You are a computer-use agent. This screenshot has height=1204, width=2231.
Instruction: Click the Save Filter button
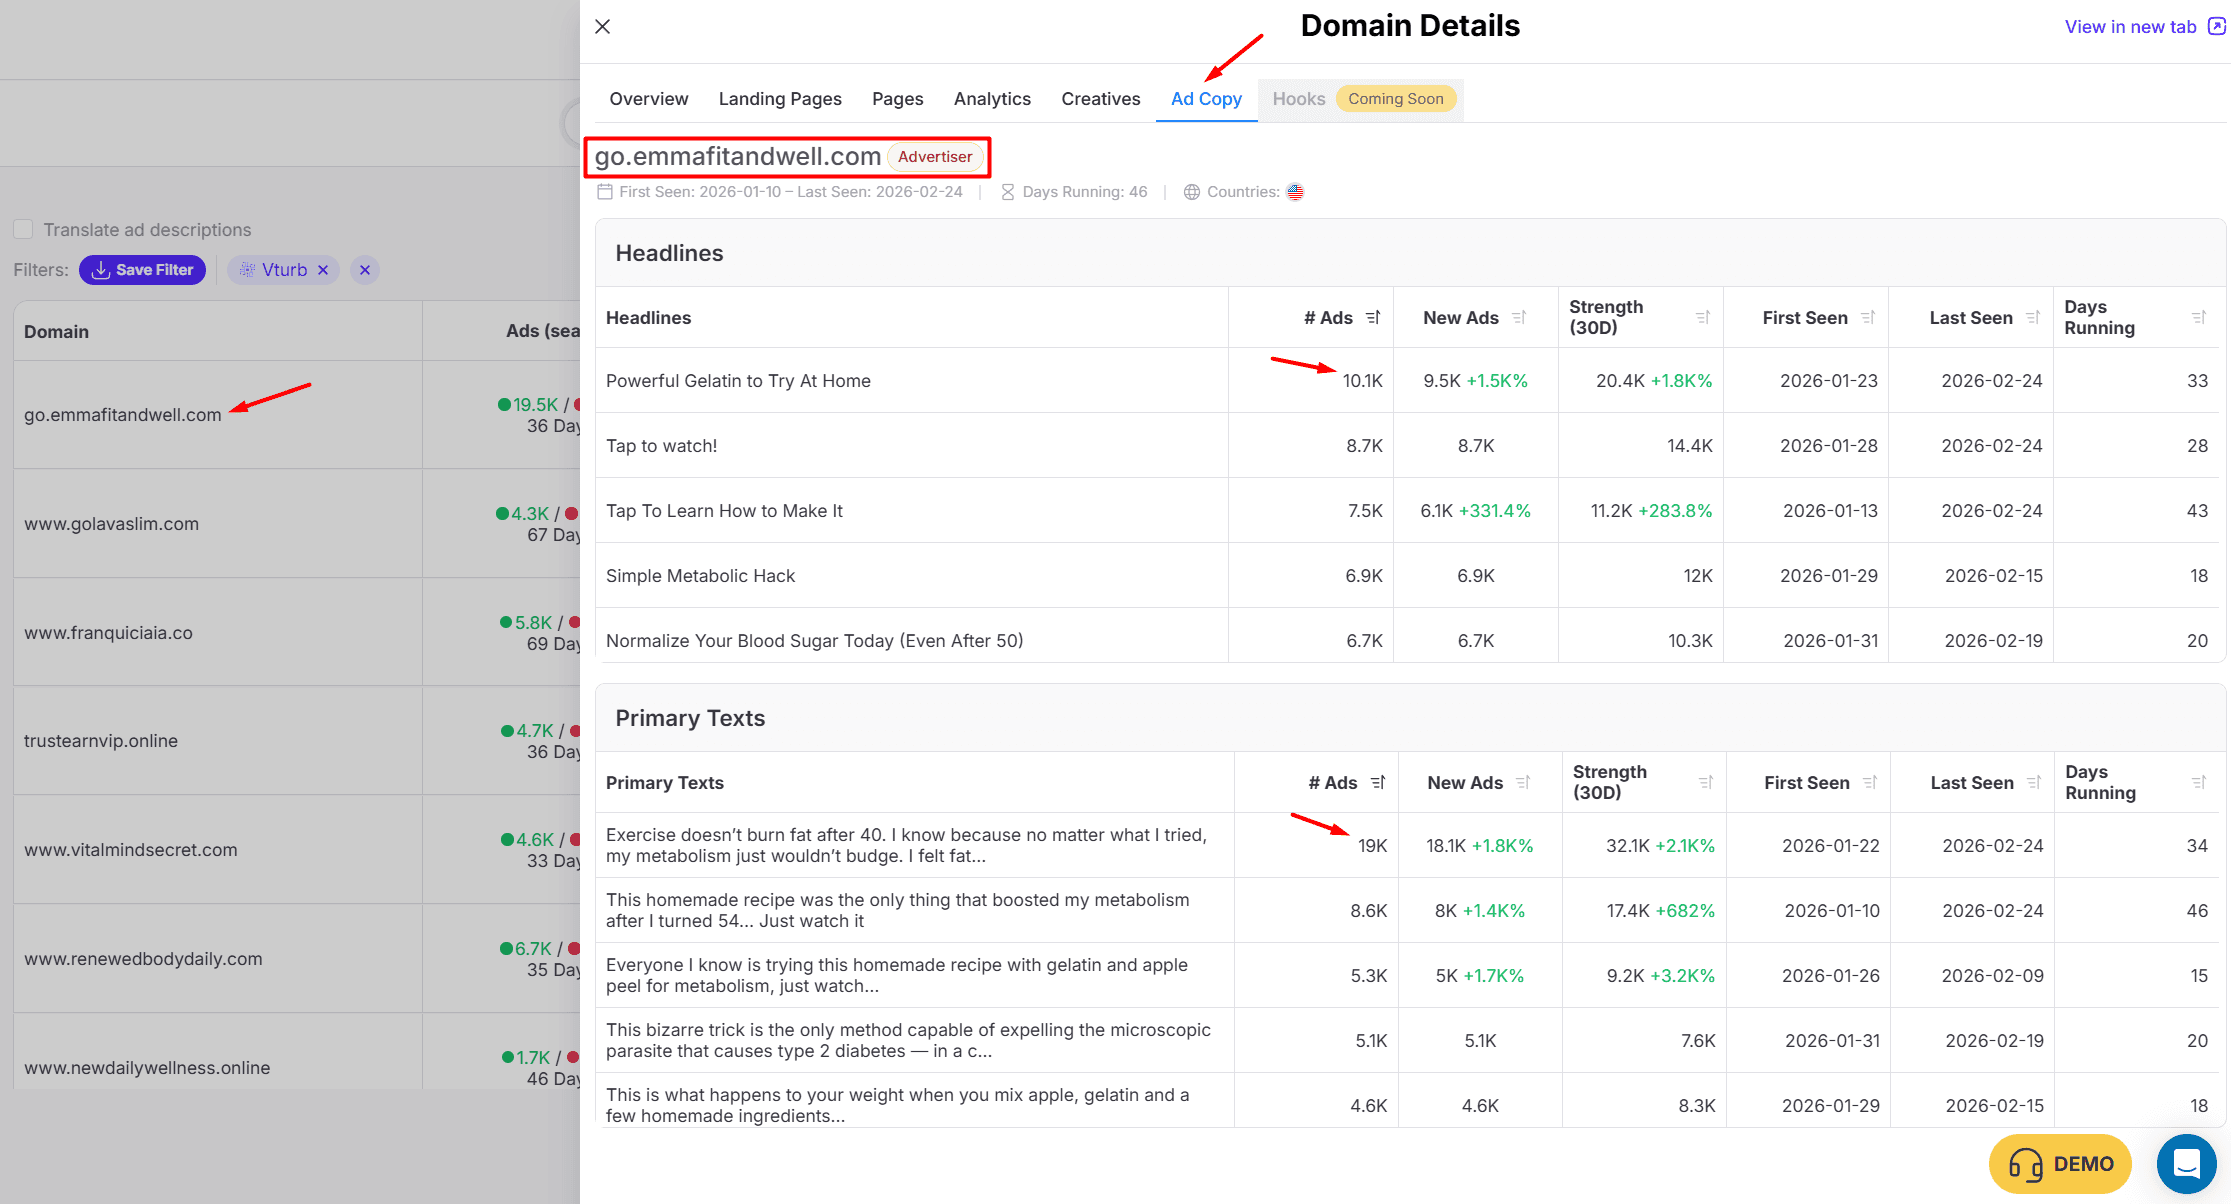pyautogui.click(x=142, y=270)
